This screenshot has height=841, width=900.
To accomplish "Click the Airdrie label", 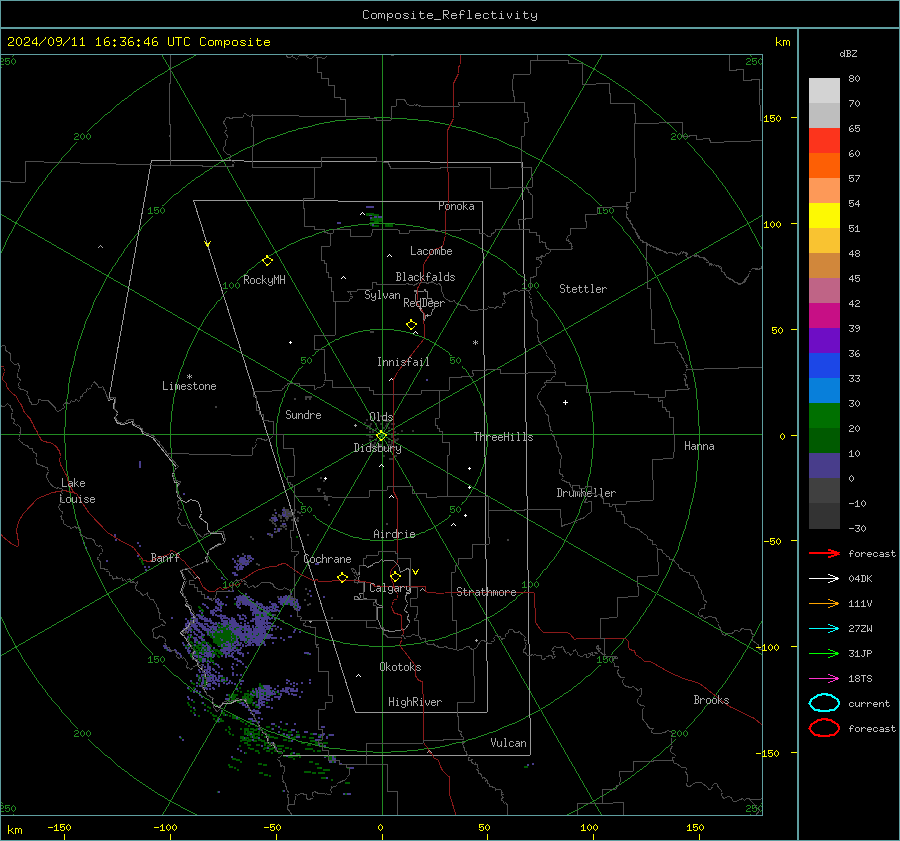I will tap(394, 534).
